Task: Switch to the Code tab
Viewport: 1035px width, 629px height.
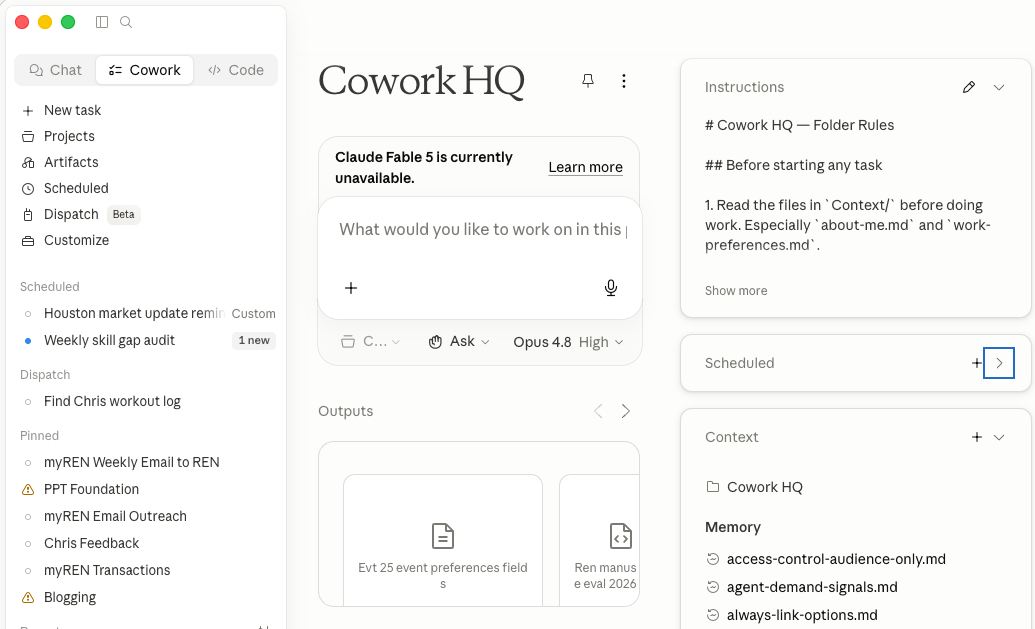Action: [236, 70]
